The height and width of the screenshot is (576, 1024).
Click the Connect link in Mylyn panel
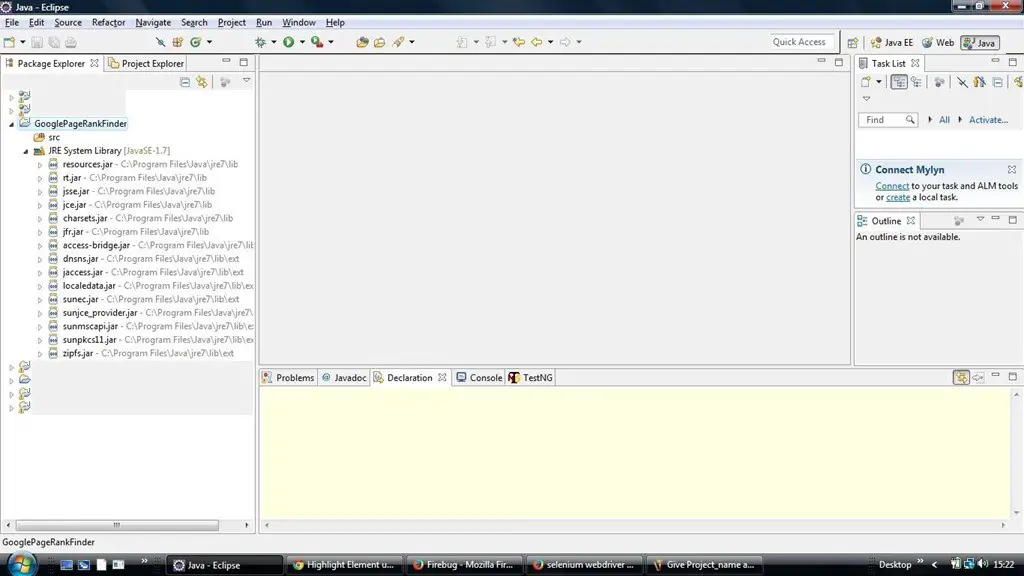pyautogui.click(x=892, y=186)
